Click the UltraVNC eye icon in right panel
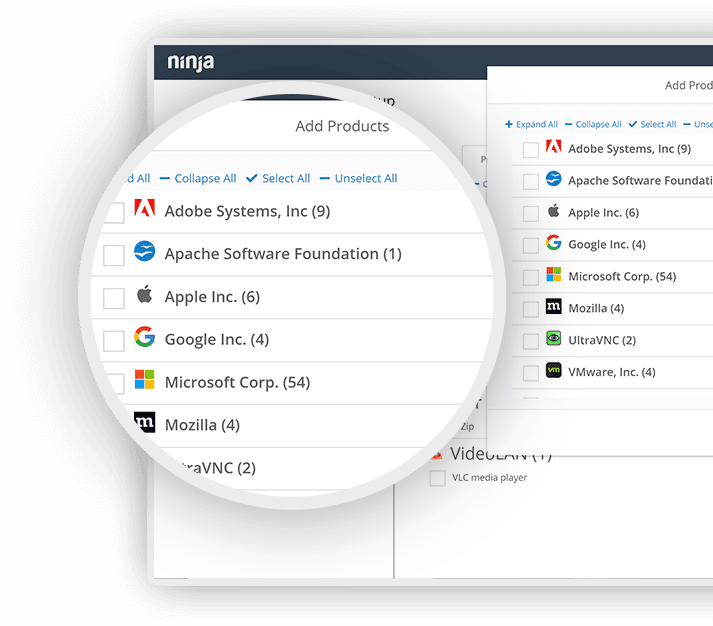The width and height of the screenshot is (713, 626). pos(554,339)
